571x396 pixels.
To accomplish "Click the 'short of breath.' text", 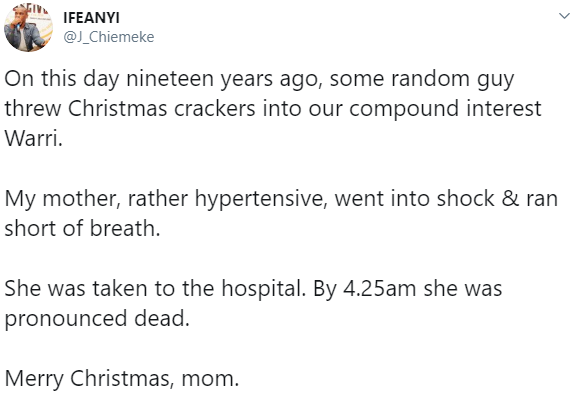I will (x=82, y=228).
